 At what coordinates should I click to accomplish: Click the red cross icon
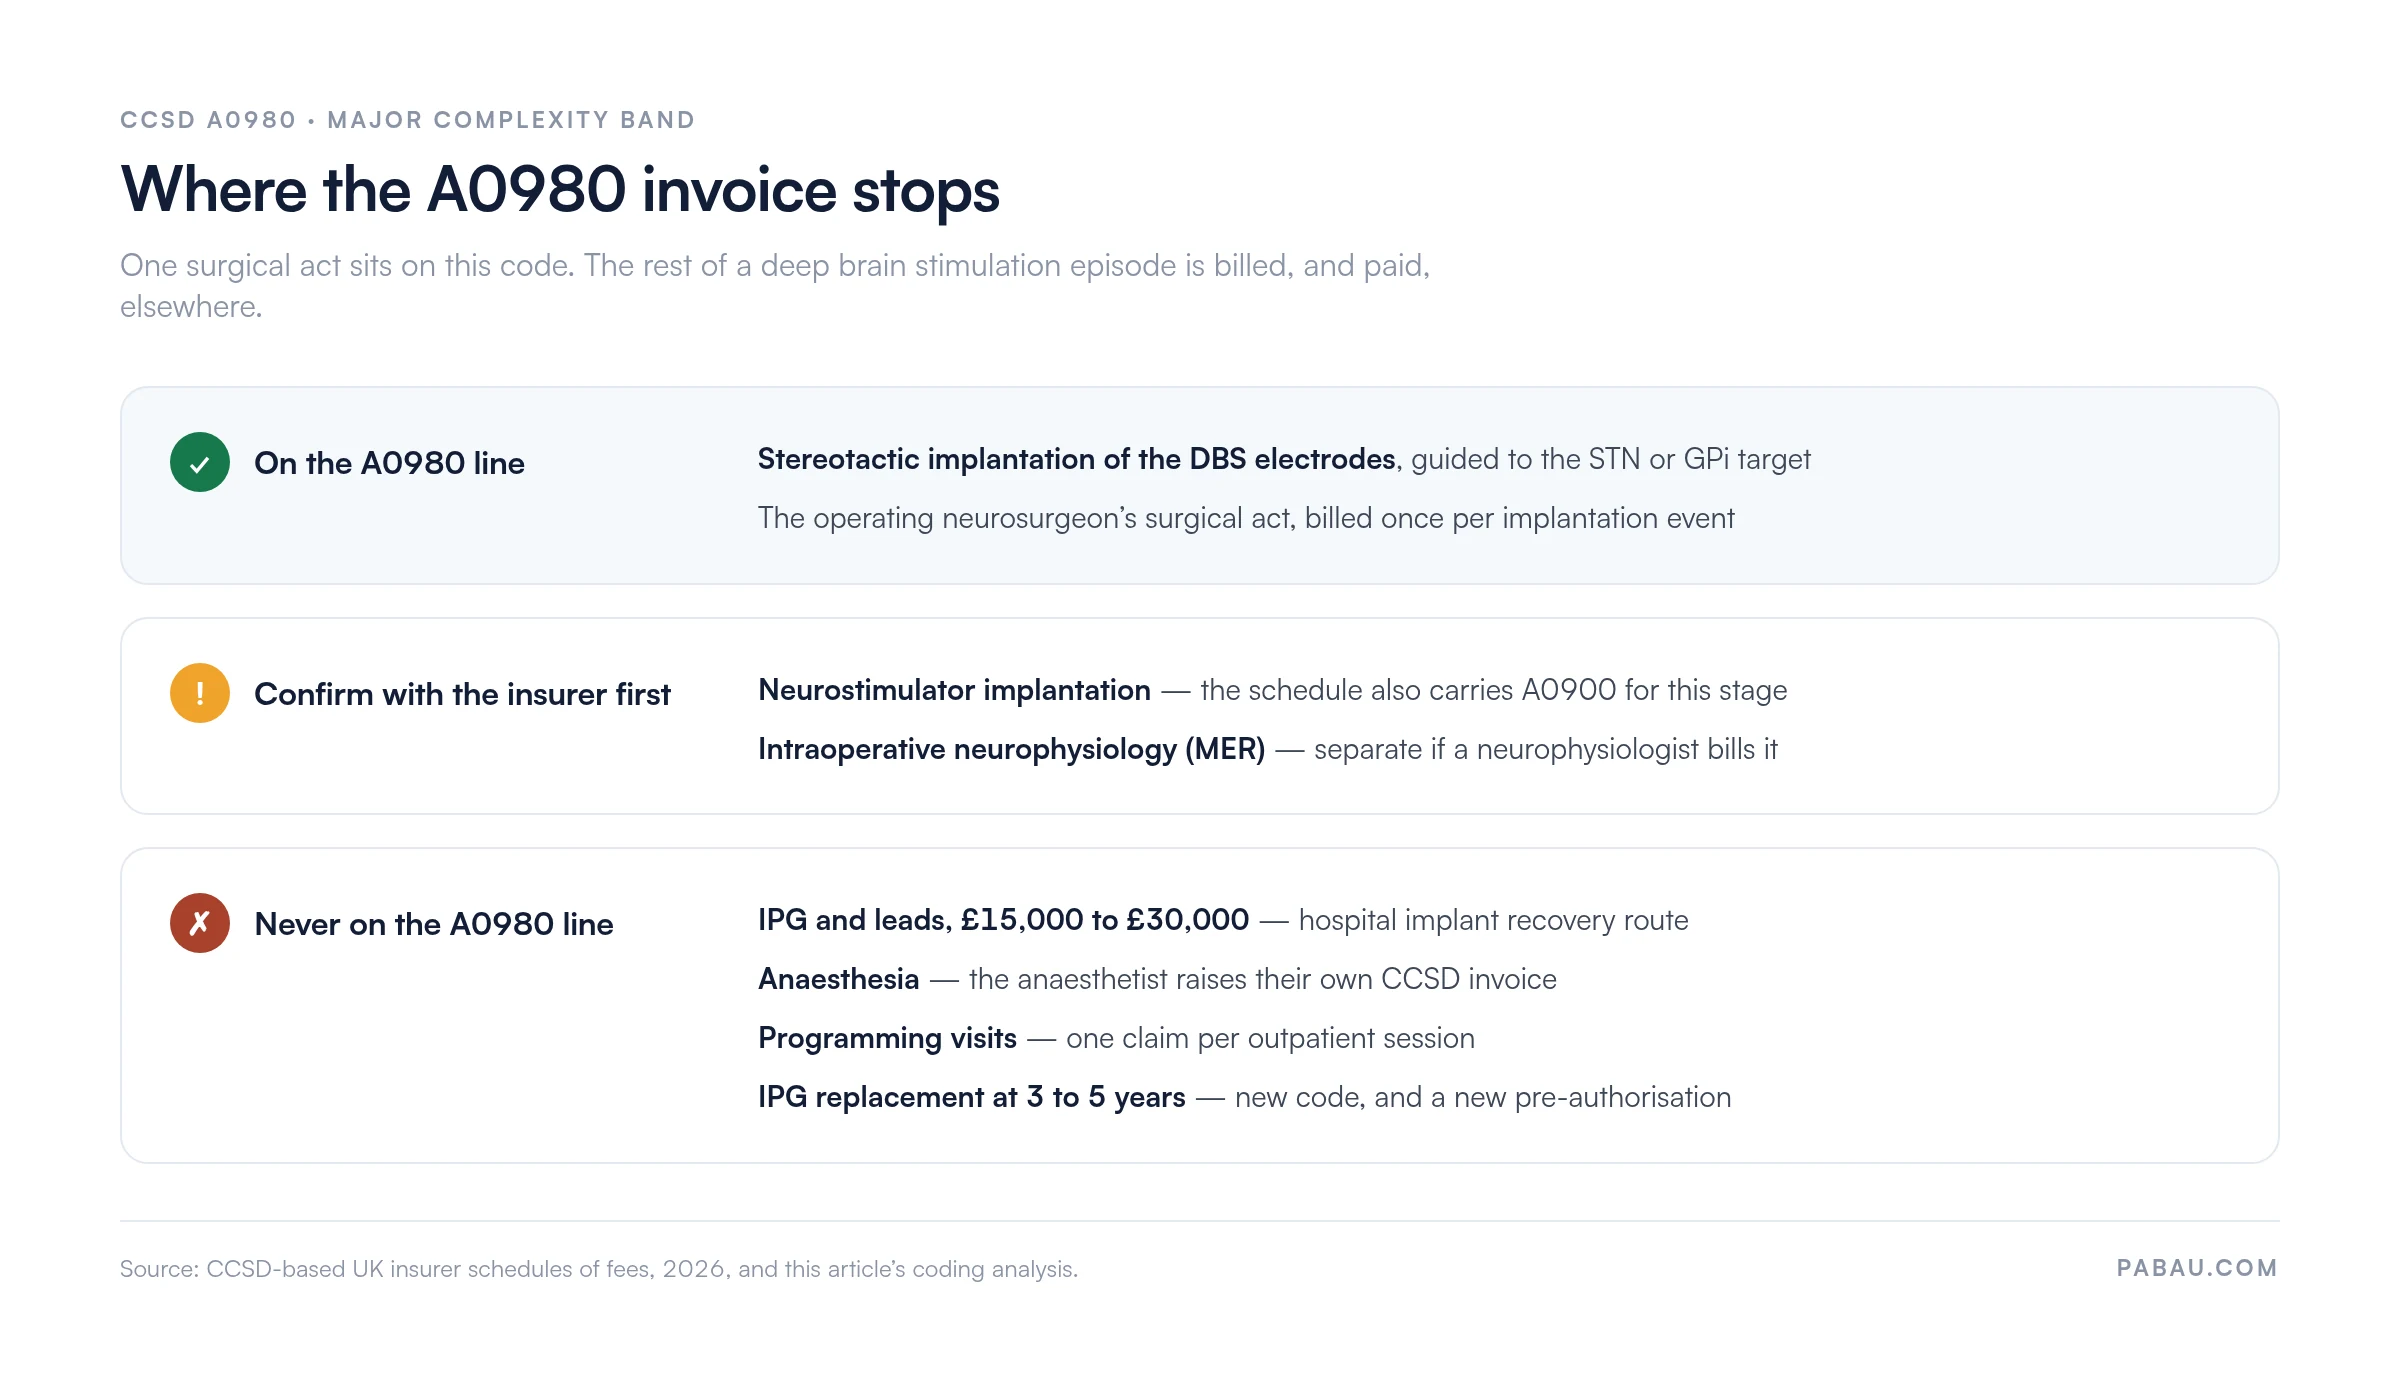(200, 923)
